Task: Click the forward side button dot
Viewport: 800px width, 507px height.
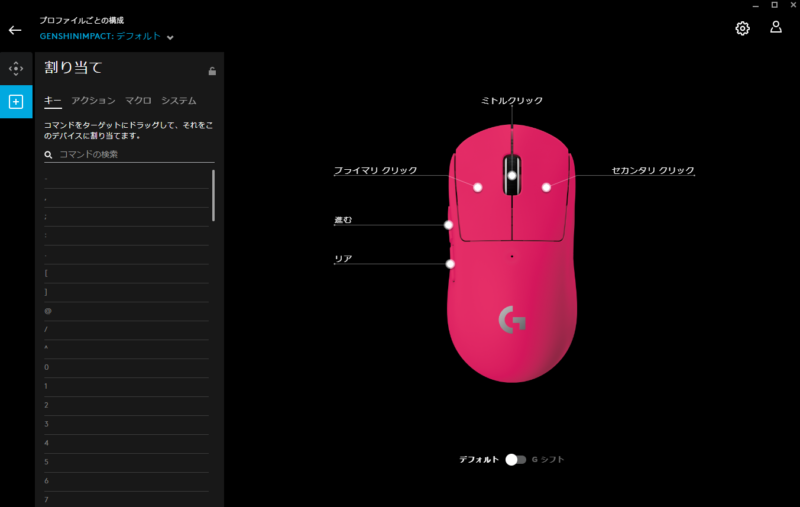Action: 448,225
